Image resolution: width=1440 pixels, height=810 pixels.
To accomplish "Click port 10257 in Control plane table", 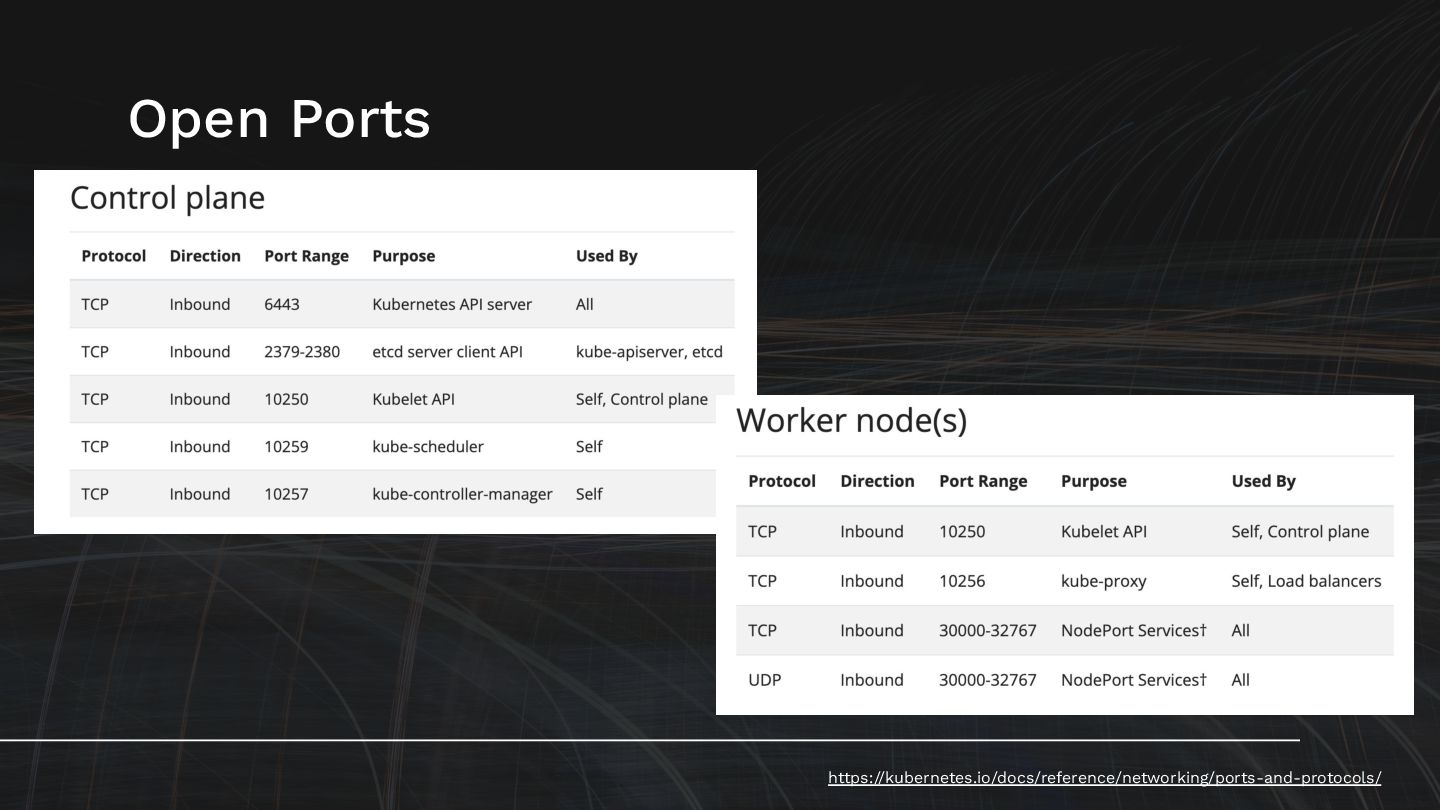I will pyautogui.click(x=286, y=494).
